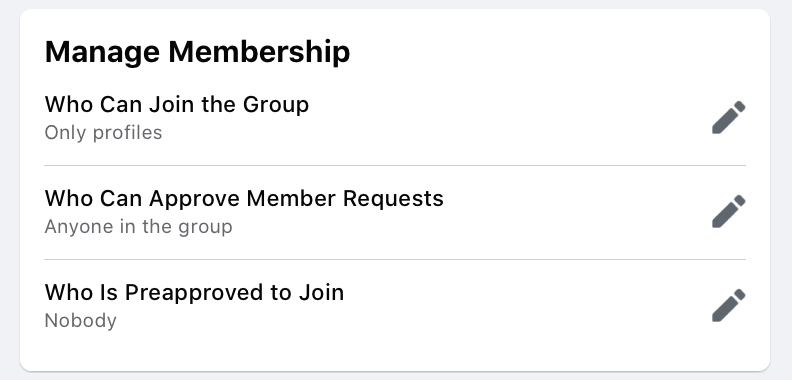
Task: Click the Who Can Join the Group title
Action: (x=177, y=105)
